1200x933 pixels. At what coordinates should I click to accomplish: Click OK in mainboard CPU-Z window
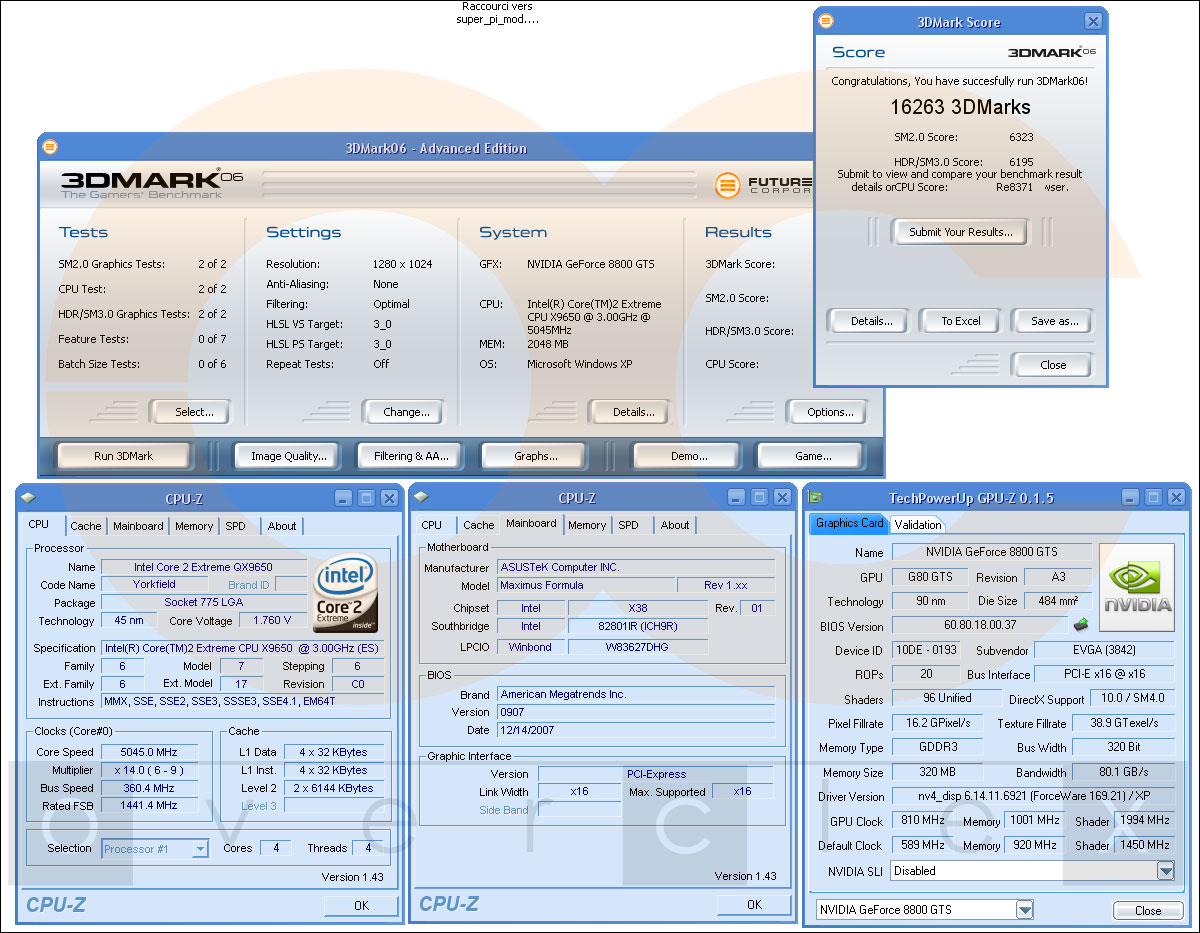coord(754,904)
